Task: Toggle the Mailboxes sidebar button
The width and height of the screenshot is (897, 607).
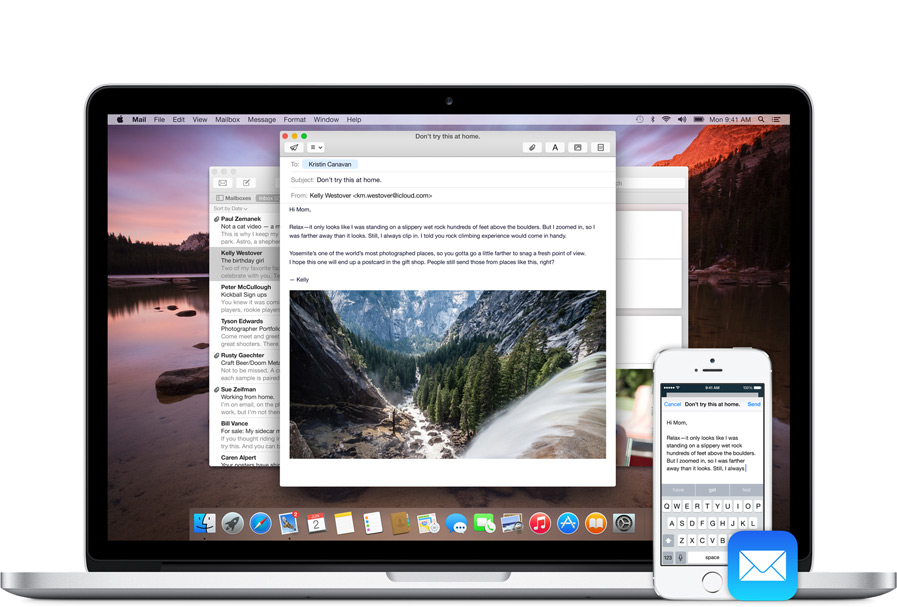Action: tap(233, 198)
